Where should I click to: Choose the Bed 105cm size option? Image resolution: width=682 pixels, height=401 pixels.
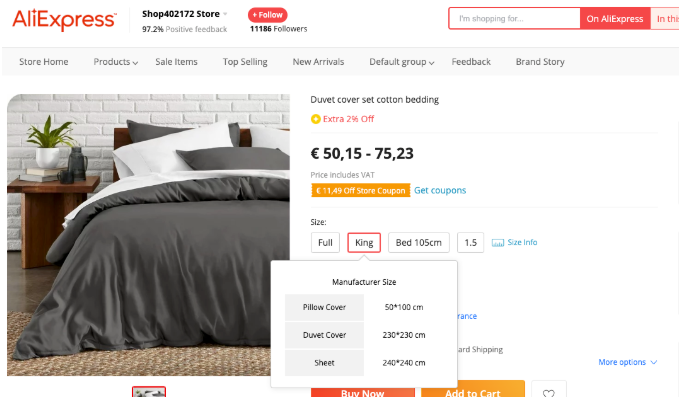tap(418, 243)
